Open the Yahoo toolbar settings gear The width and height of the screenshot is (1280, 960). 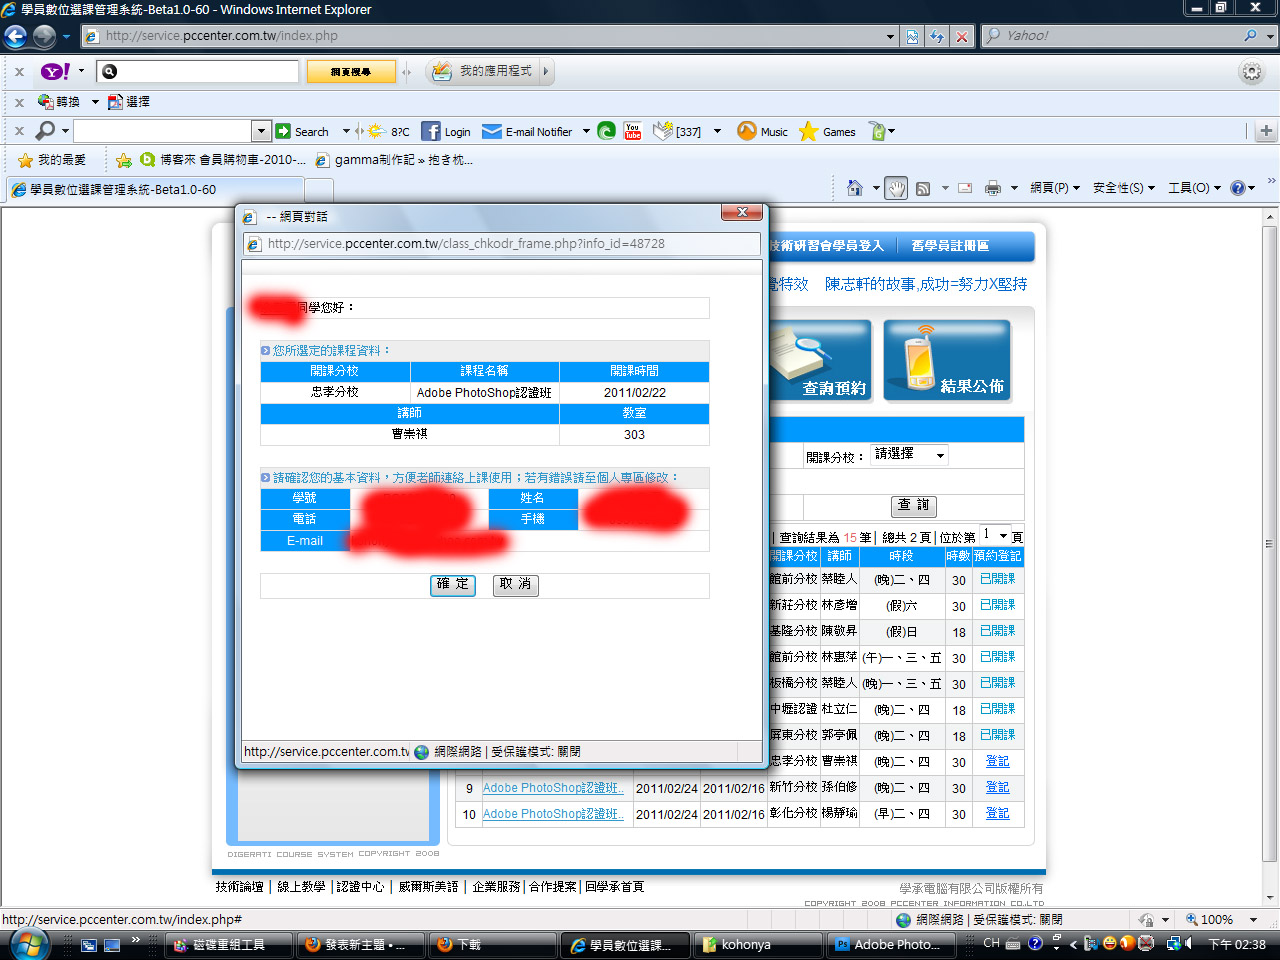pyautogui.click(x=1251, y=72)
